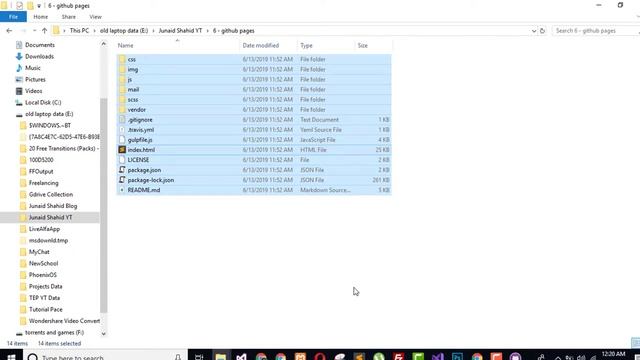The height and width of the screenshot is (360, 640).
Task: Select This PC in the breadcrumb path
Action: (x=79, y=31)
